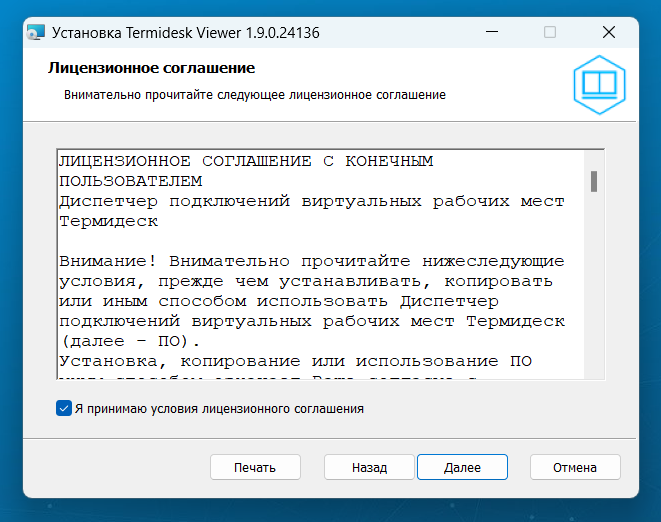Click the license text scrollbar thumb
The image size is (661, 522).
[x=593, y=181]
